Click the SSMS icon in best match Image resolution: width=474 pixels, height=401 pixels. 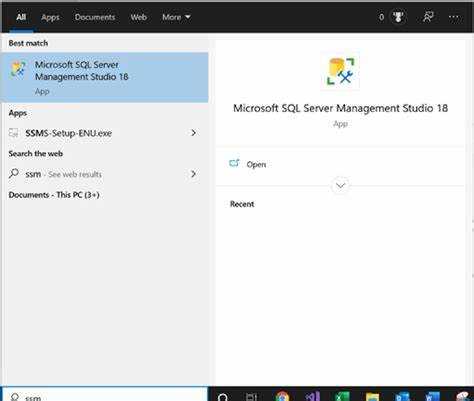[x=18, y=70]
